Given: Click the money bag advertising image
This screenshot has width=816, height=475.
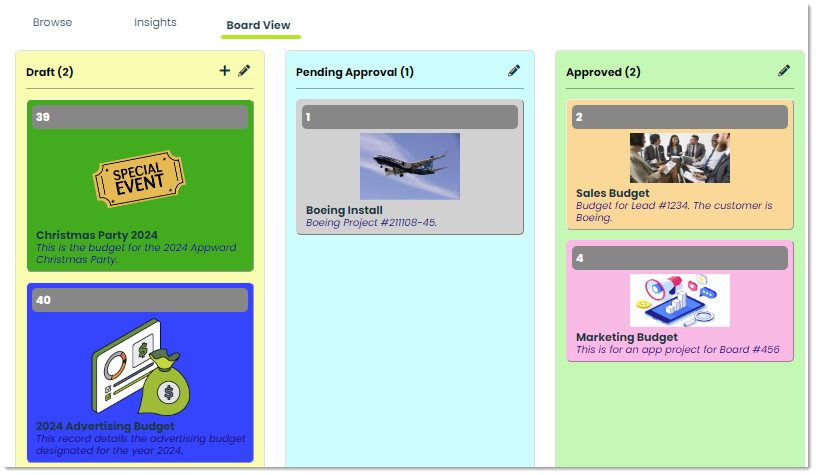Looking at the screenshot, I should 141,367.
